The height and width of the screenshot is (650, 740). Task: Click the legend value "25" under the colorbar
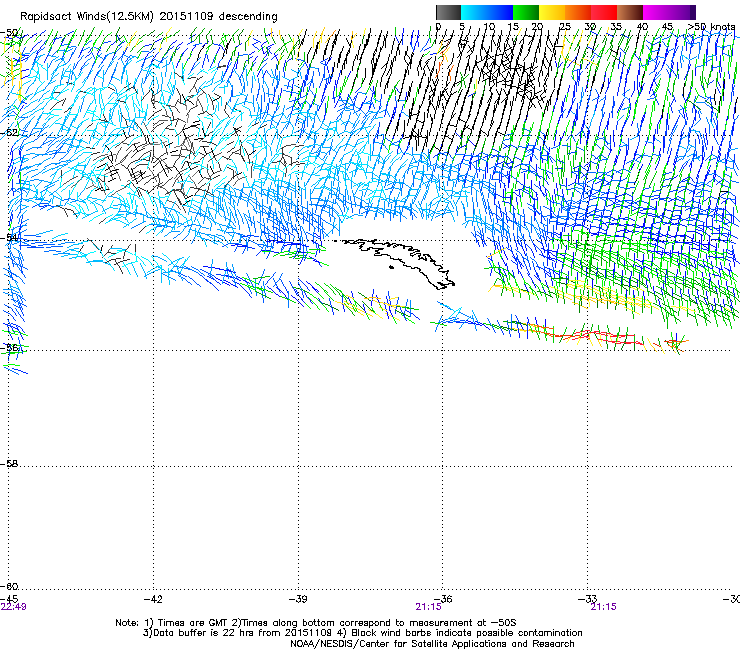[564, 26]
